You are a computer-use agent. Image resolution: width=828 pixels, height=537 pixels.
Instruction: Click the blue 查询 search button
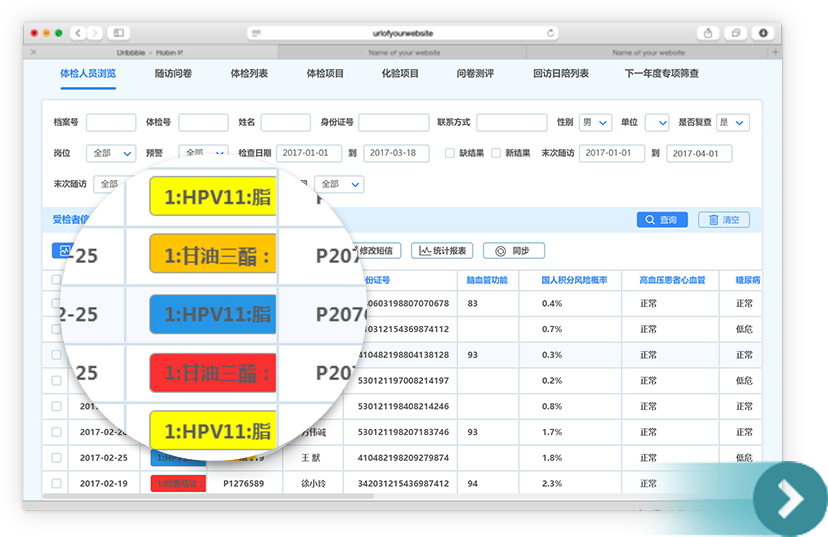(662, 220)
